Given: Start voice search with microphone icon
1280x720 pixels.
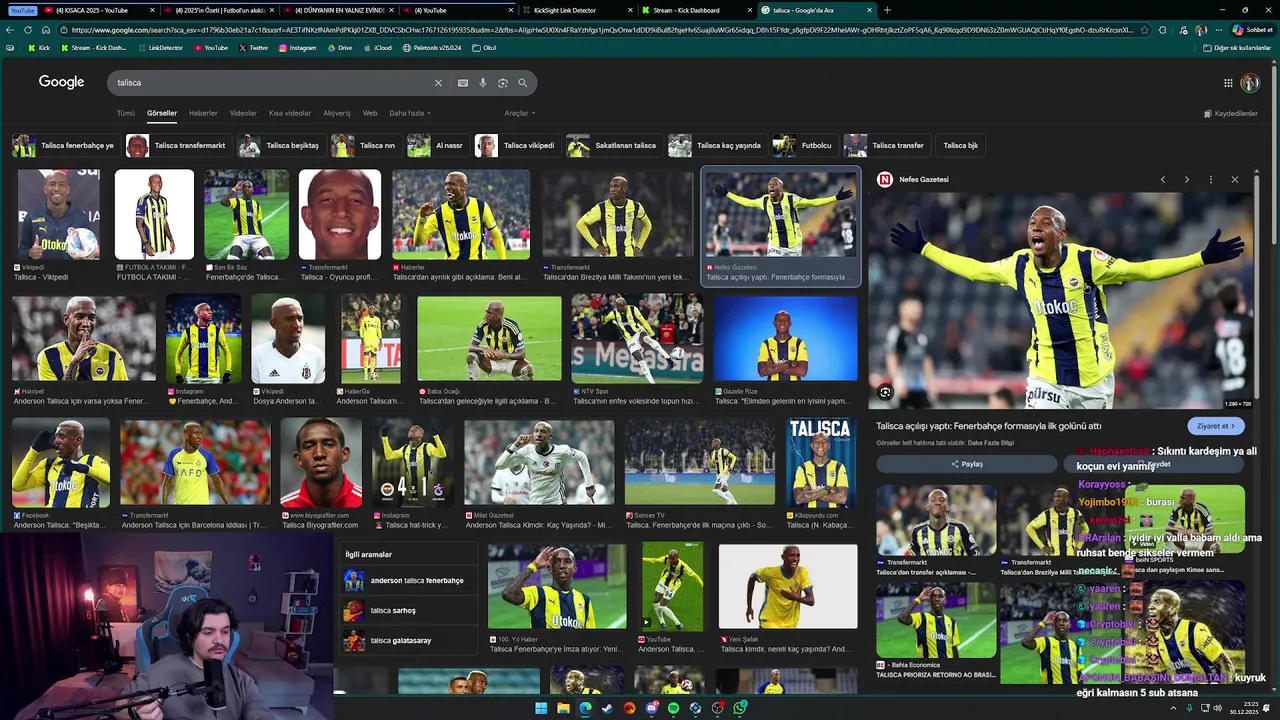Looking at the screenshot, I should (x=483, y=83).
